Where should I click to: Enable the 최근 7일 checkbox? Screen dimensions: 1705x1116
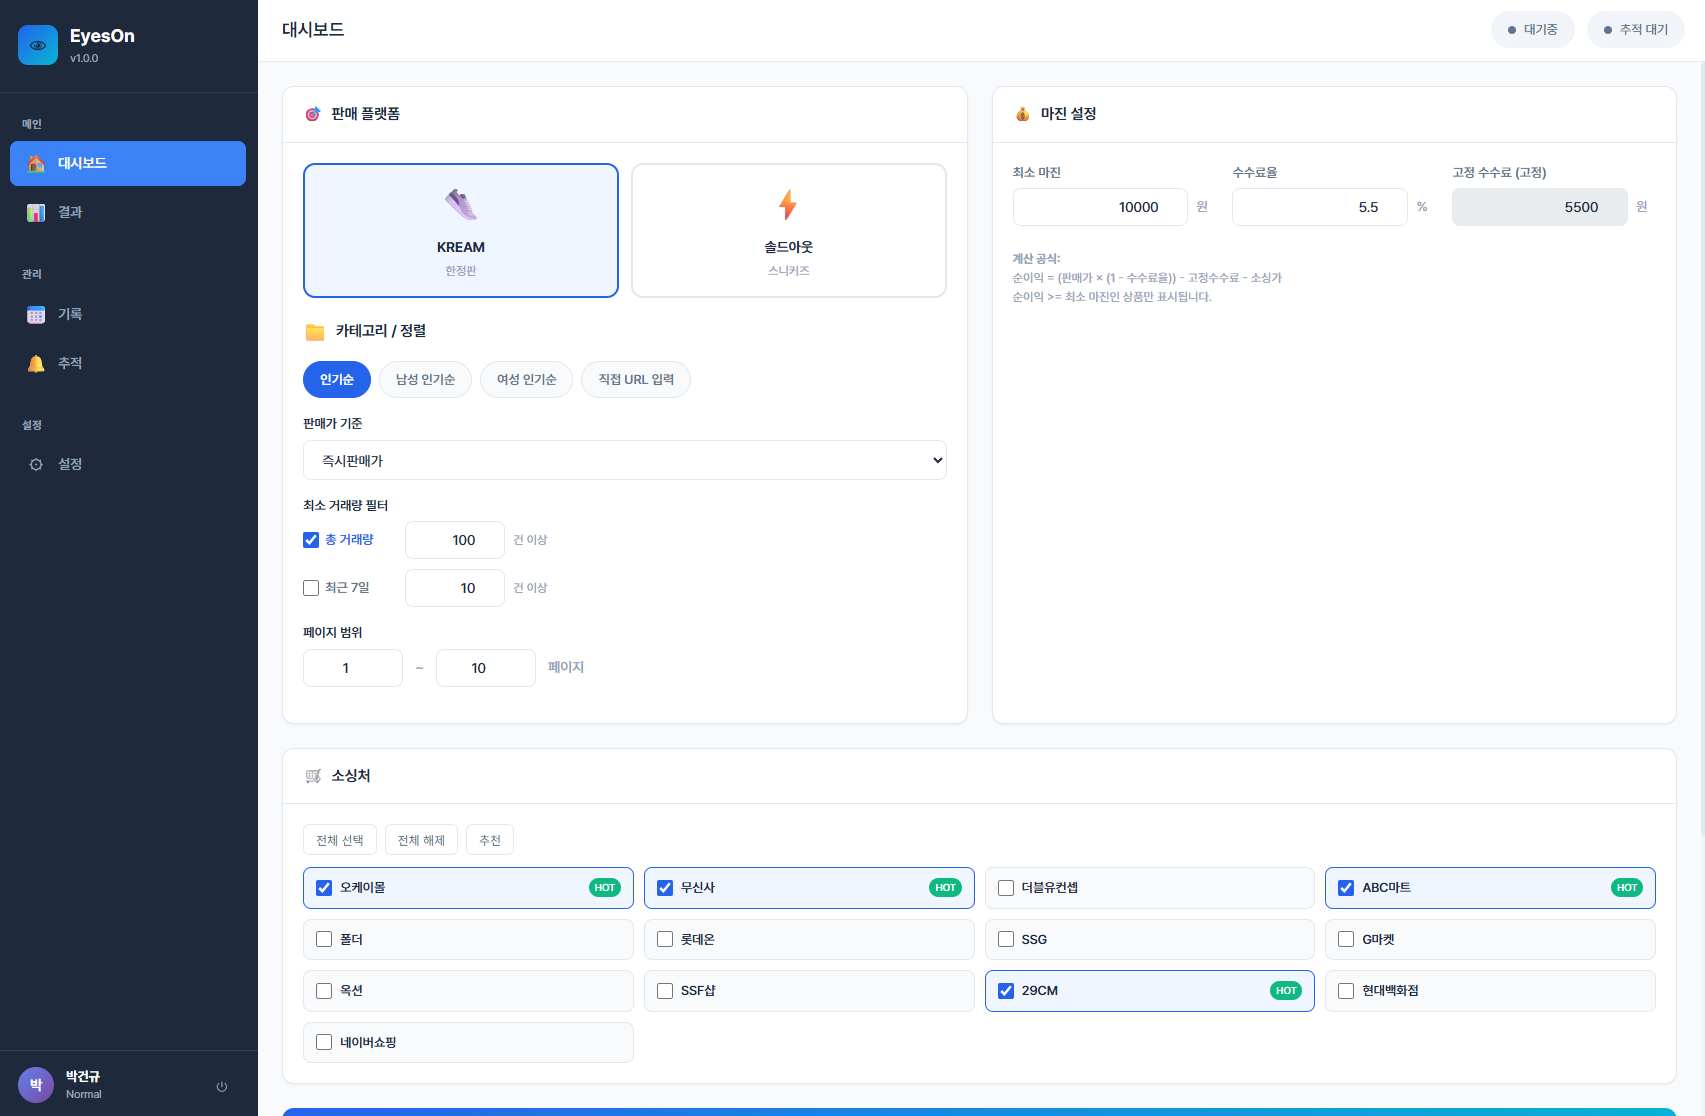[311, 588]
